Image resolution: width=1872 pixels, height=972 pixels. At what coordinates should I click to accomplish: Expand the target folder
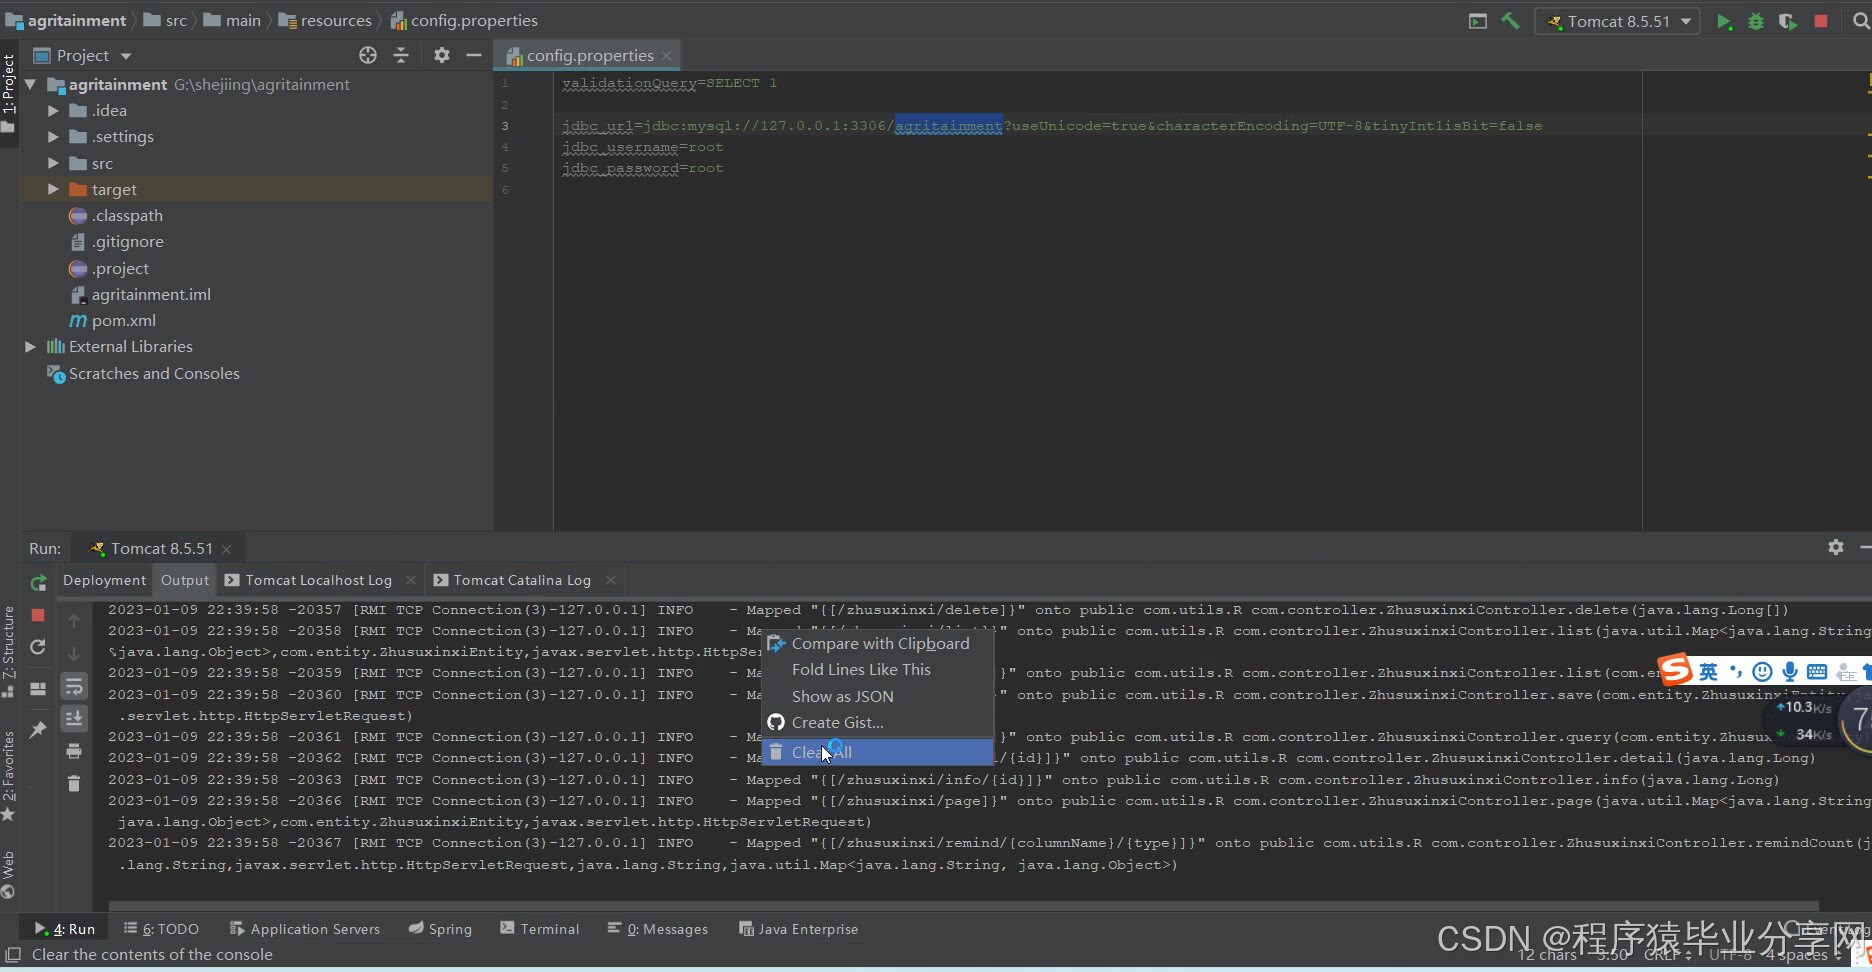coord(53,189)
